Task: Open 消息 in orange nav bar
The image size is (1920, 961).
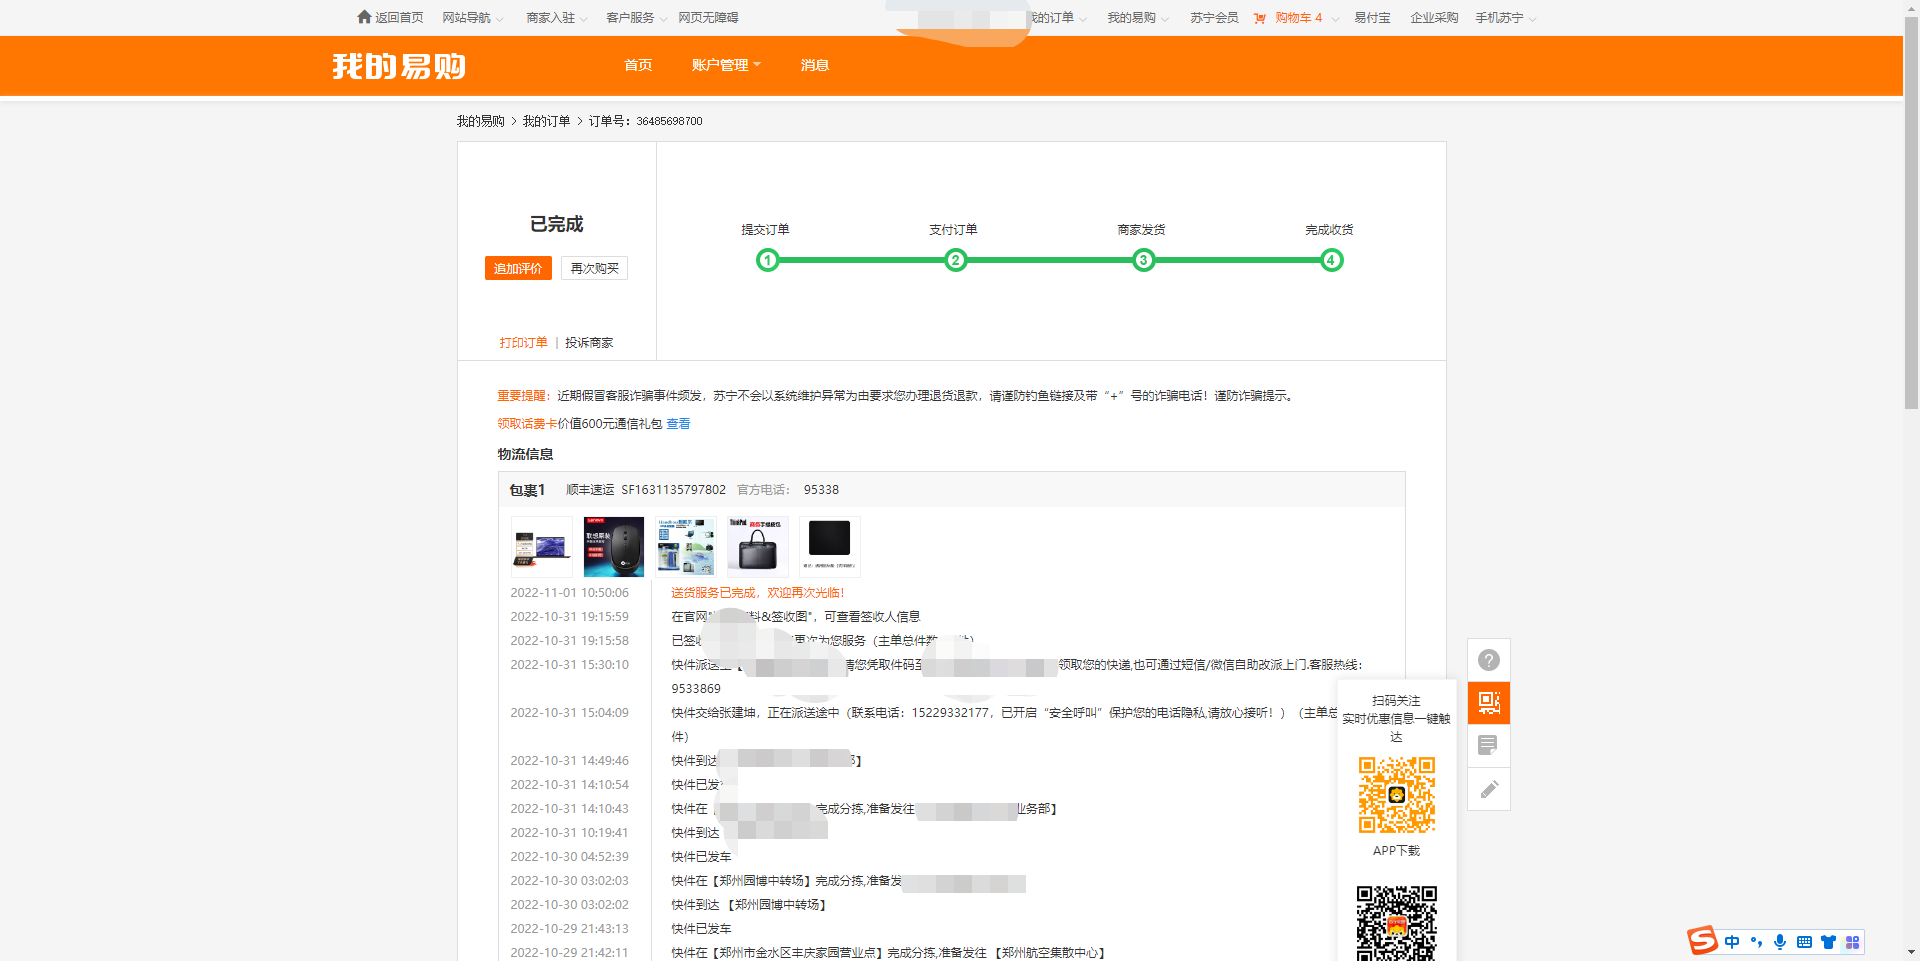Action: click(x=815, y=65)
